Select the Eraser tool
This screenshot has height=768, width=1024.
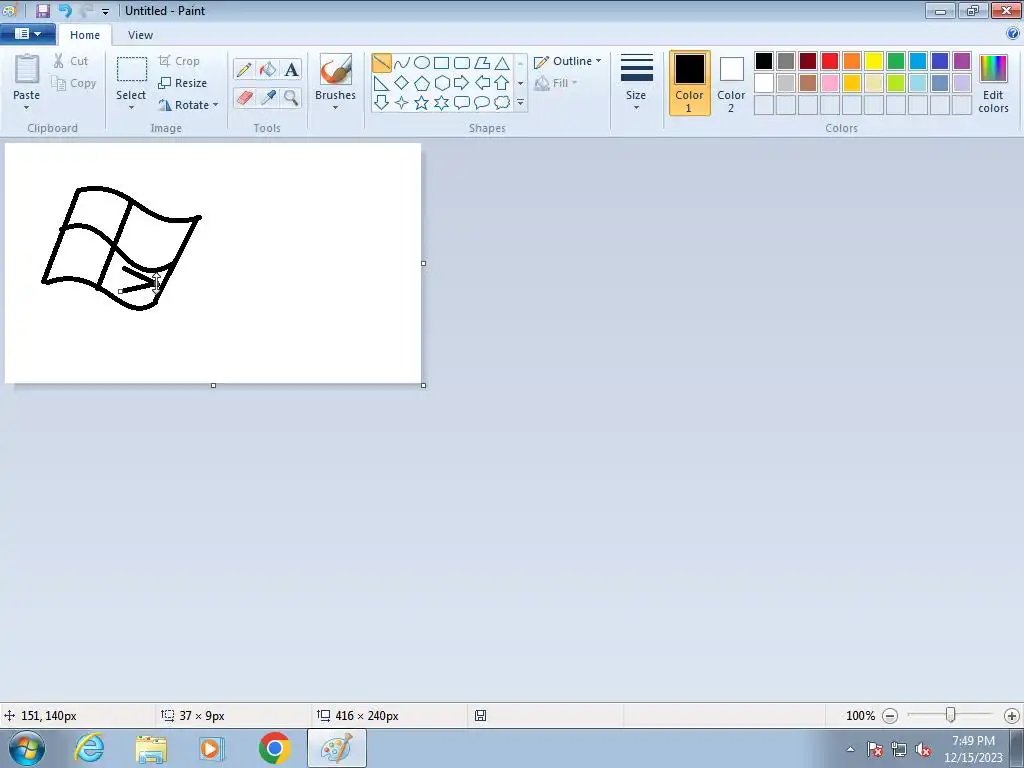[244, 98]
